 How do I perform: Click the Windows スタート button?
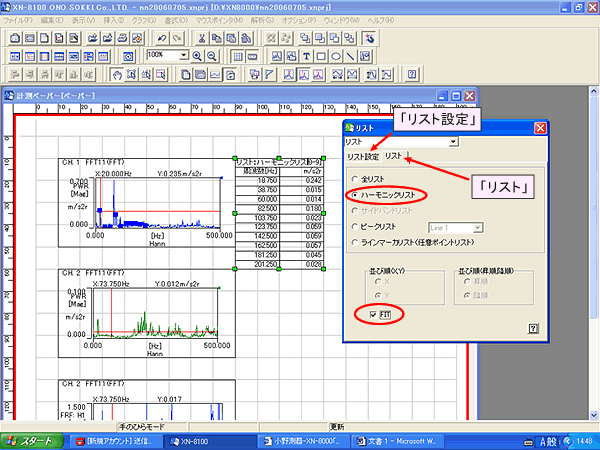pos(32,442)
